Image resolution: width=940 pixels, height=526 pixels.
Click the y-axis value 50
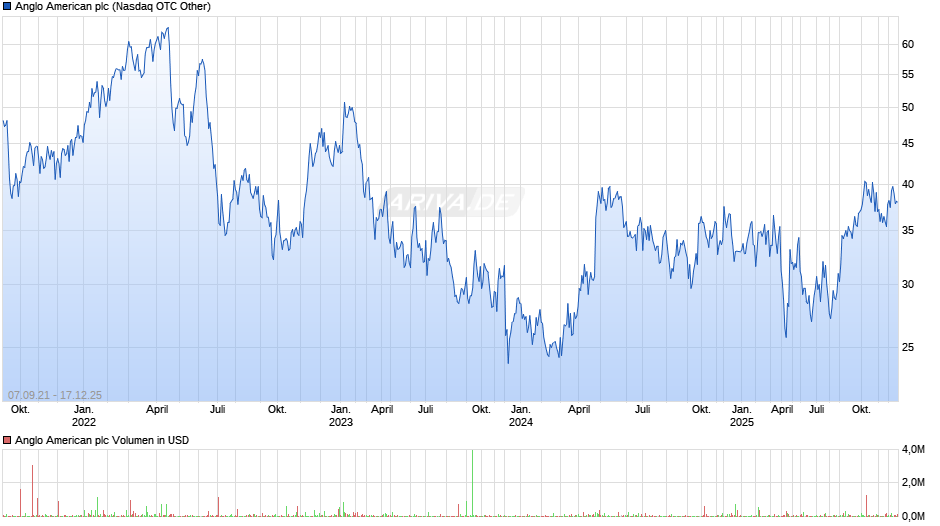pyautogui.click(x=908, y=107)
